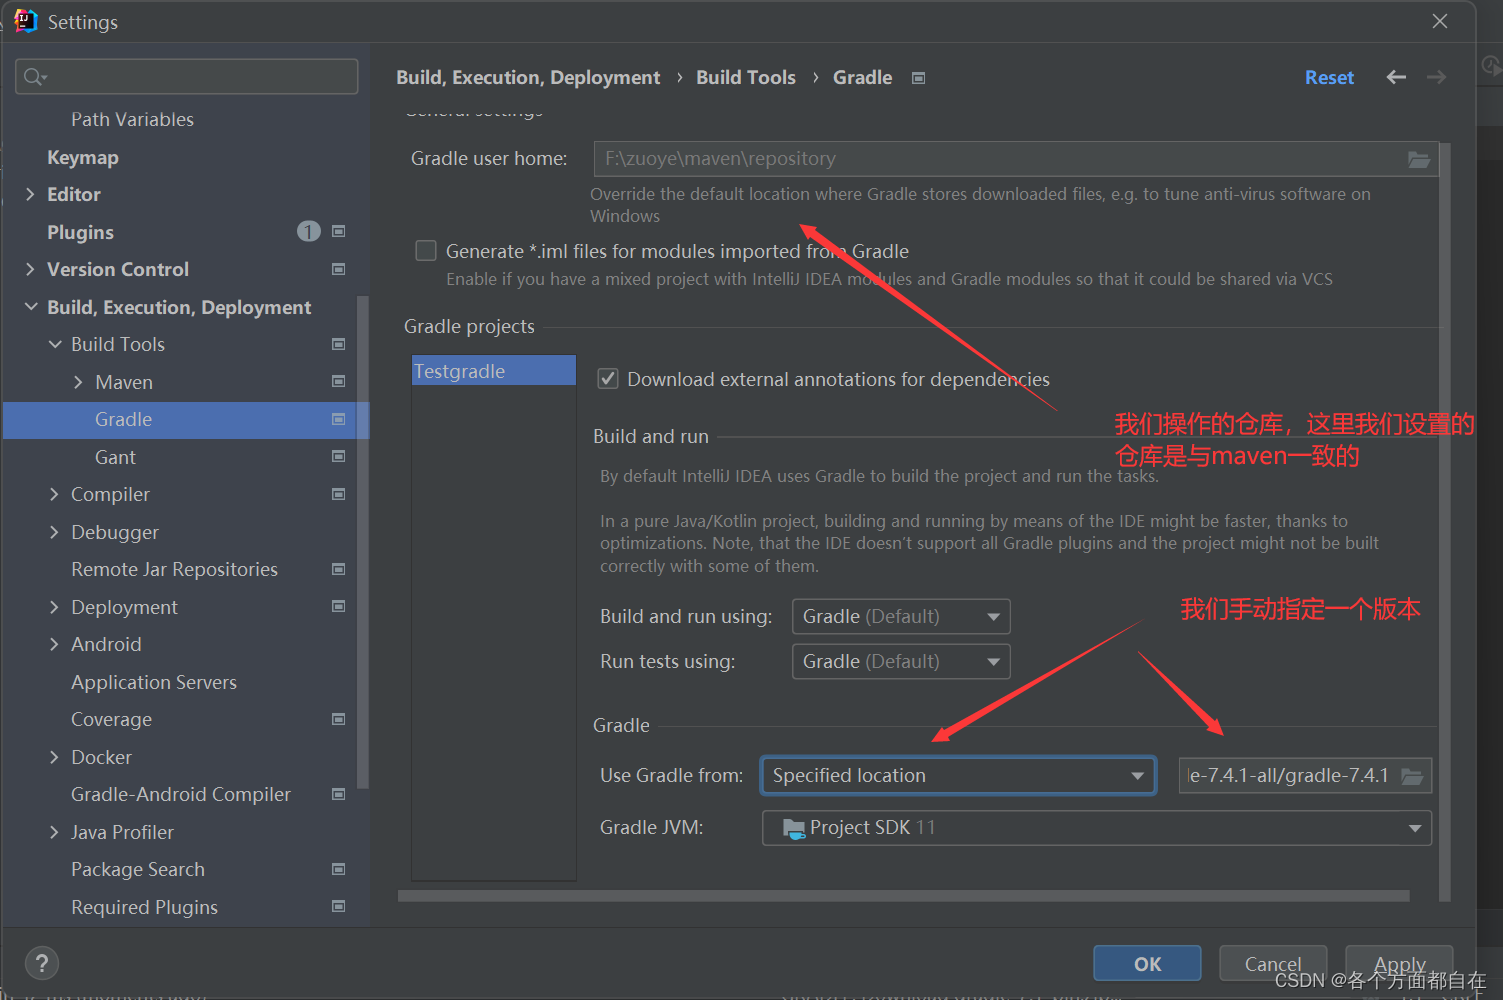The height and width of the screenshot is (1000, 1503).
Task: Expand the Docker node
Action: pyautogui.click(x=54, y=757)
